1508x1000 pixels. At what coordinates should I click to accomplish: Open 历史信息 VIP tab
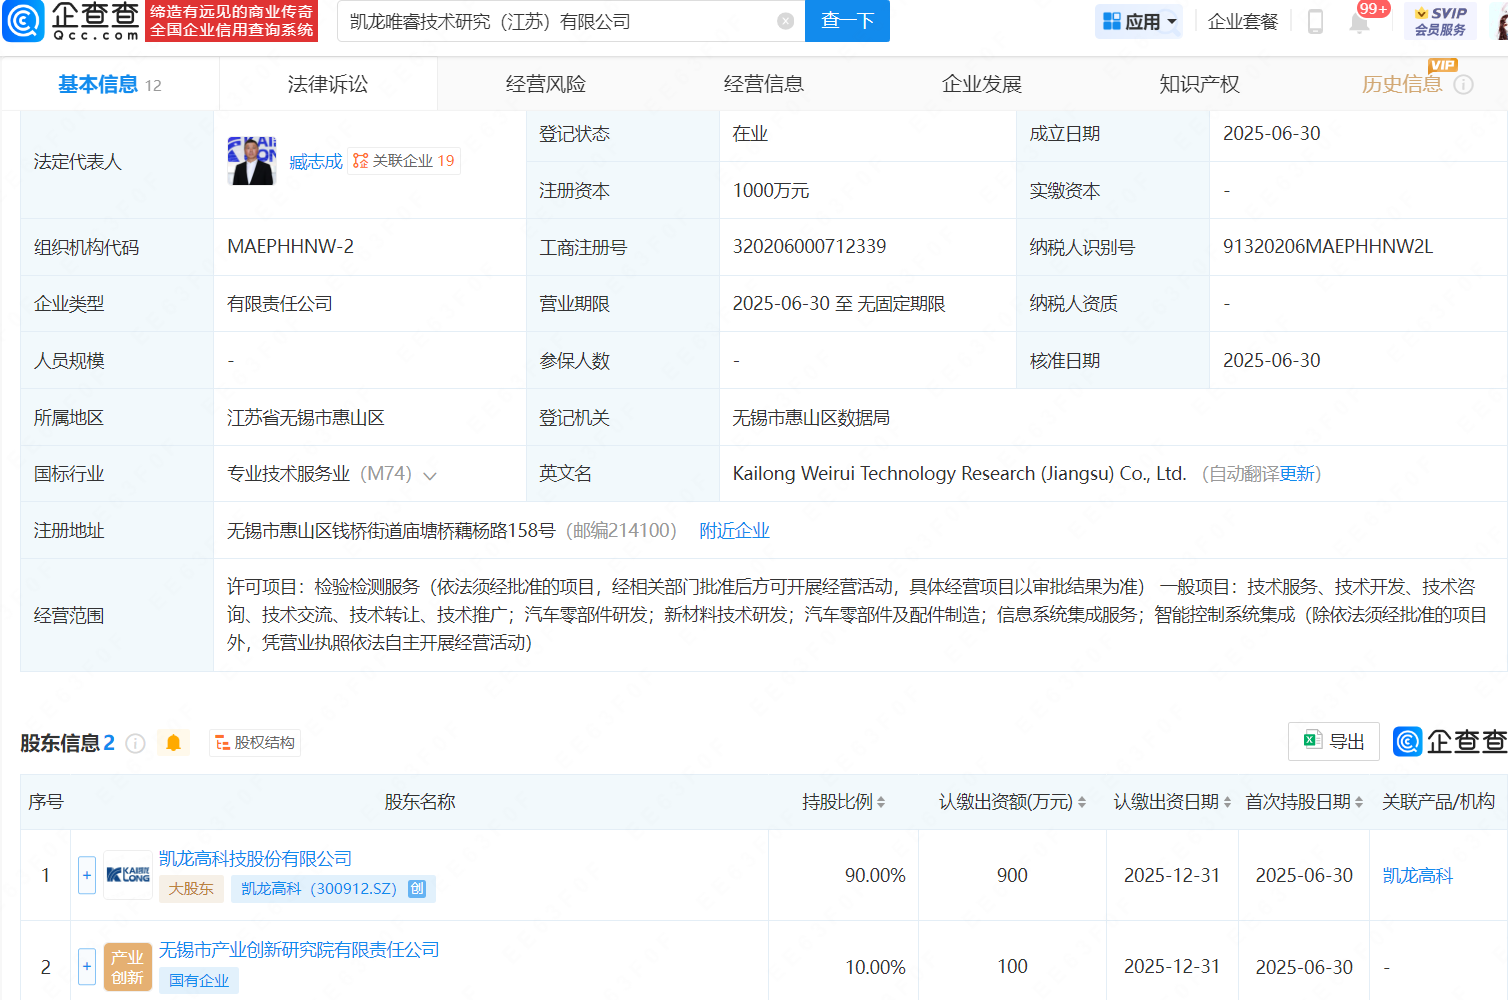pyautogui.click(x=1402, y=85)
